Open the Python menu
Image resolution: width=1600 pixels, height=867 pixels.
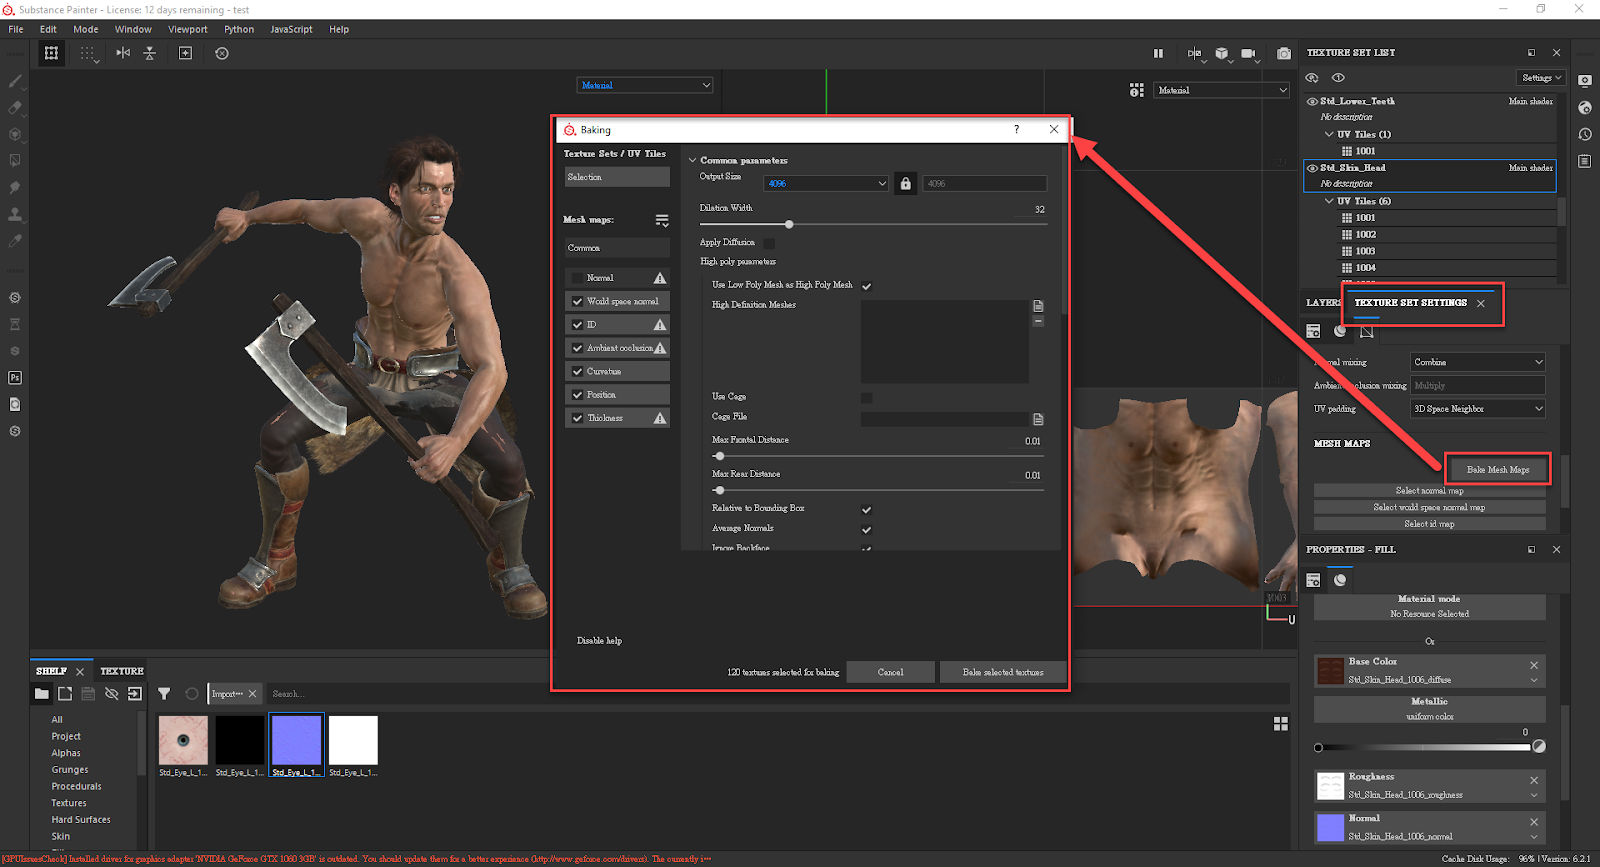[239, 29]
